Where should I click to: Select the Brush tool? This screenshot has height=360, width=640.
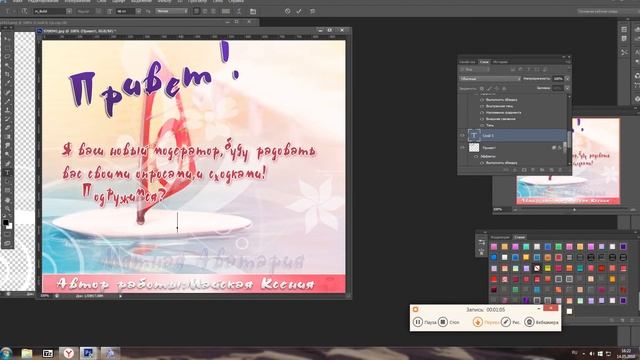pos(7,100)
